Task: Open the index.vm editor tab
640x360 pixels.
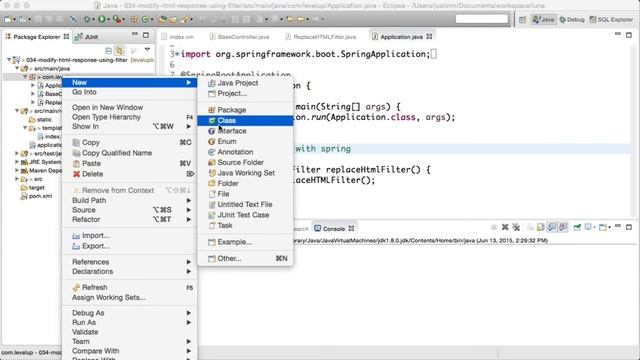Action: [178, 37]
